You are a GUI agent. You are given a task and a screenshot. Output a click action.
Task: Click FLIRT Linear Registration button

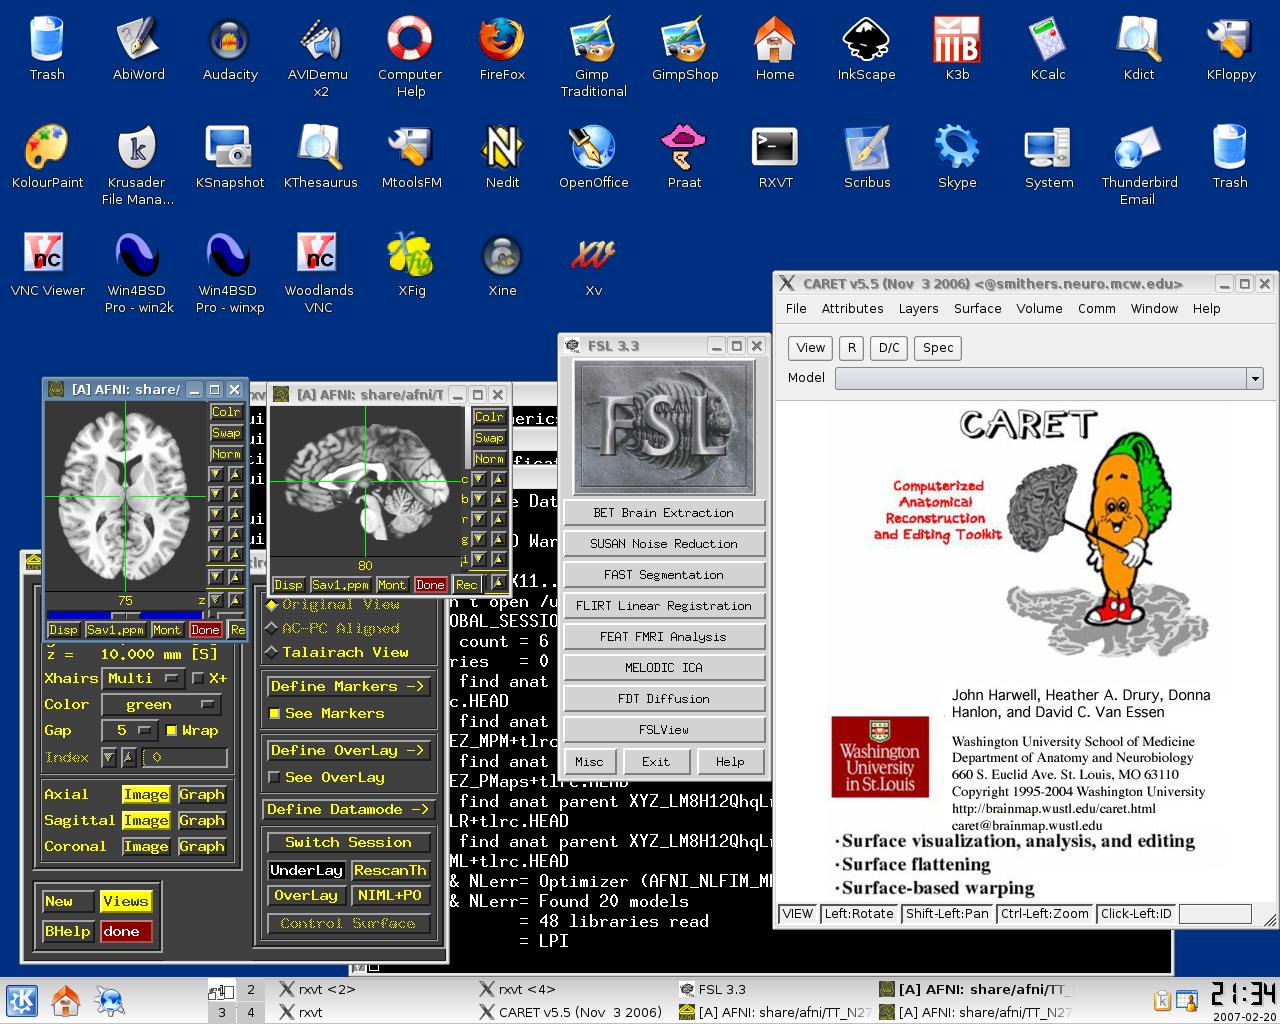point(664,606)
